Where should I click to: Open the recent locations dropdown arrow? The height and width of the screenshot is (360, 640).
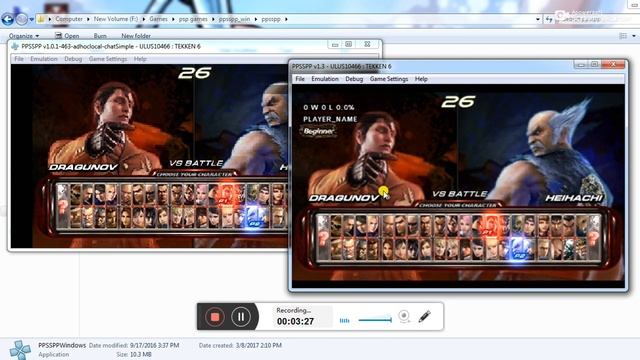31,19
